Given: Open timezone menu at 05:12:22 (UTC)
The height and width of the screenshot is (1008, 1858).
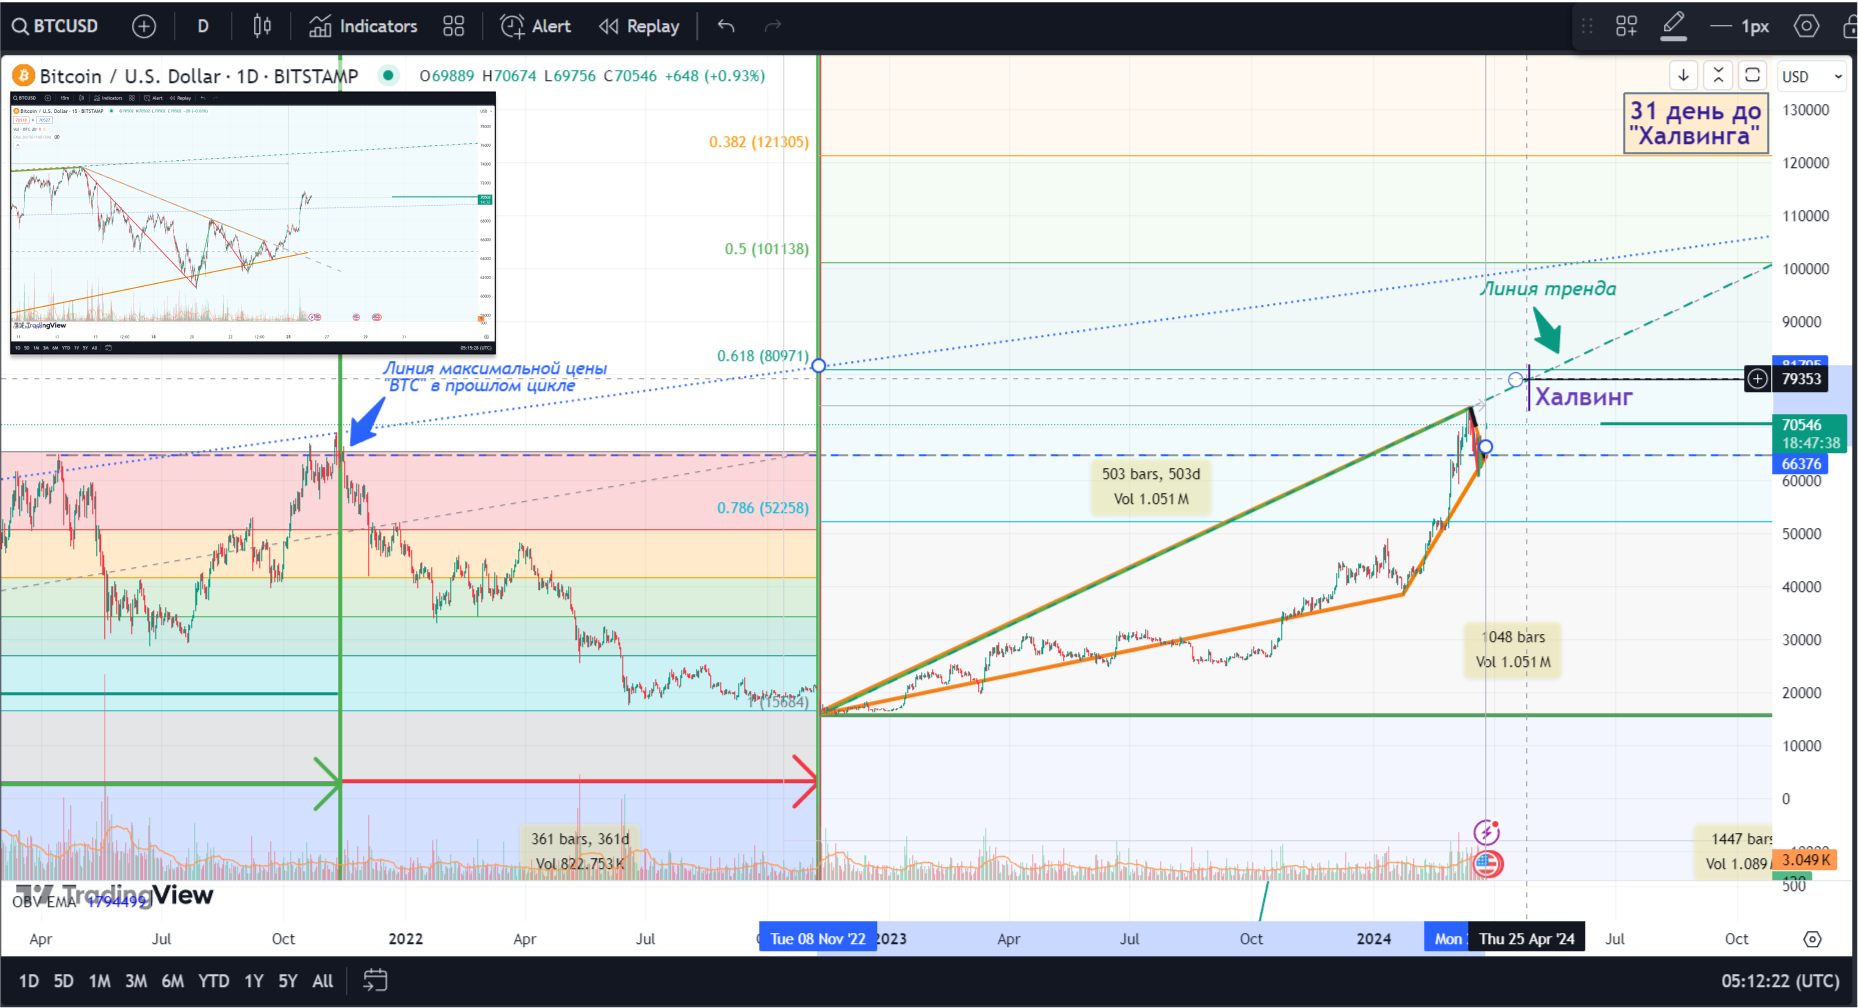Looking at the screenshot, I should (x=1780, y=981).
